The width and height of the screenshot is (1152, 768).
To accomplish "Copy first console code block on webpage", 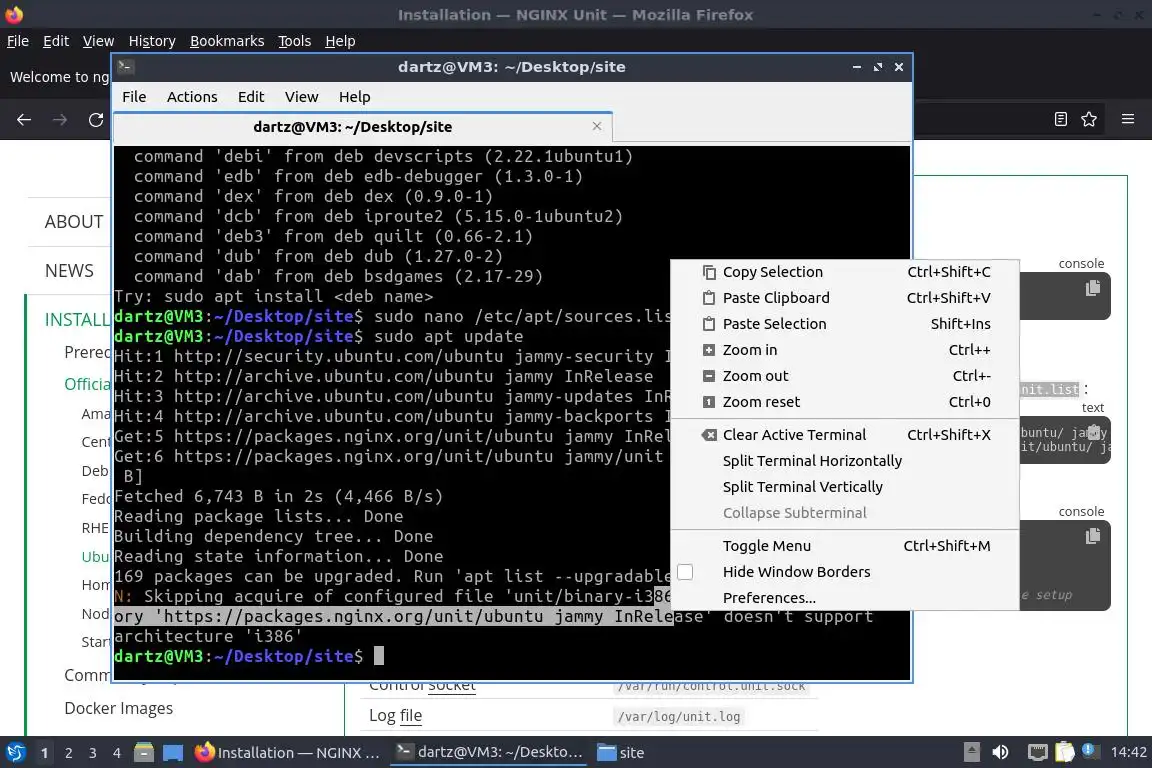I will 1092,288.
